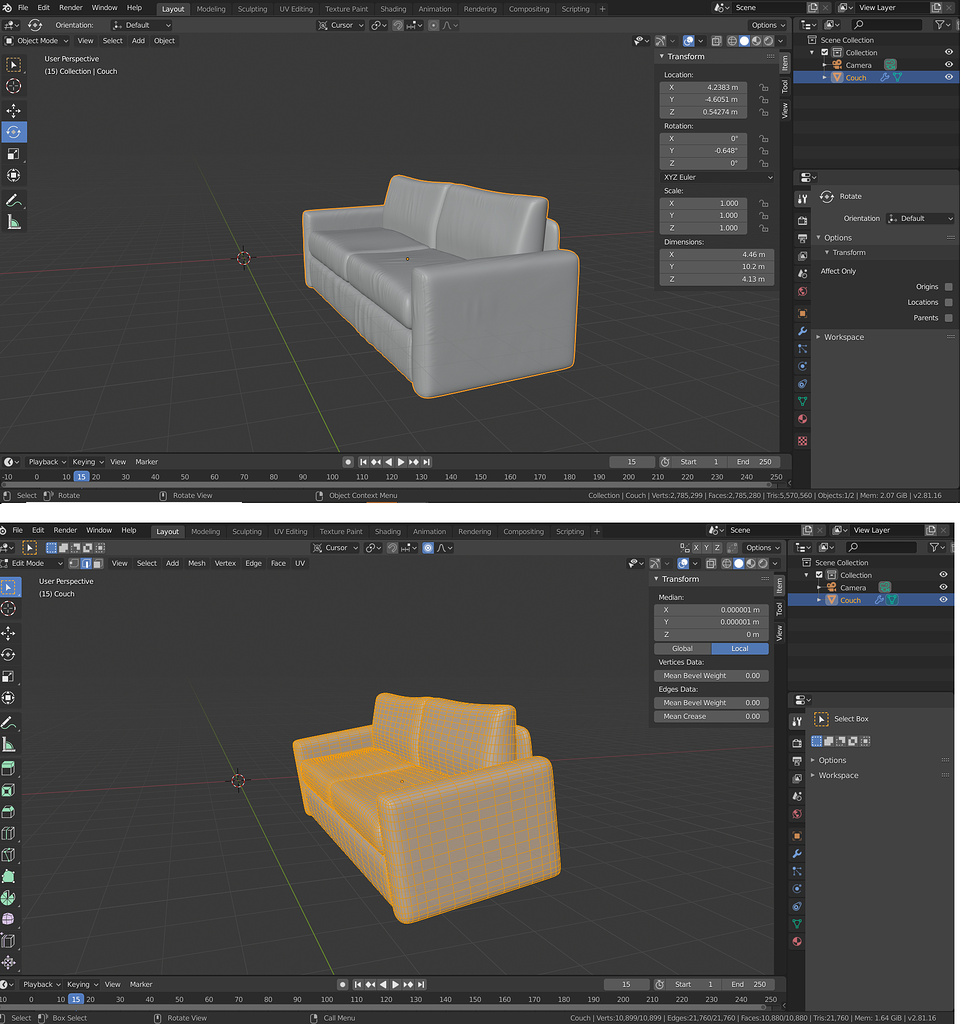Select the Scale tool in the Object Mode window
The height and width of the screenshot is (1024, 961).
click(x=13, y=154)
